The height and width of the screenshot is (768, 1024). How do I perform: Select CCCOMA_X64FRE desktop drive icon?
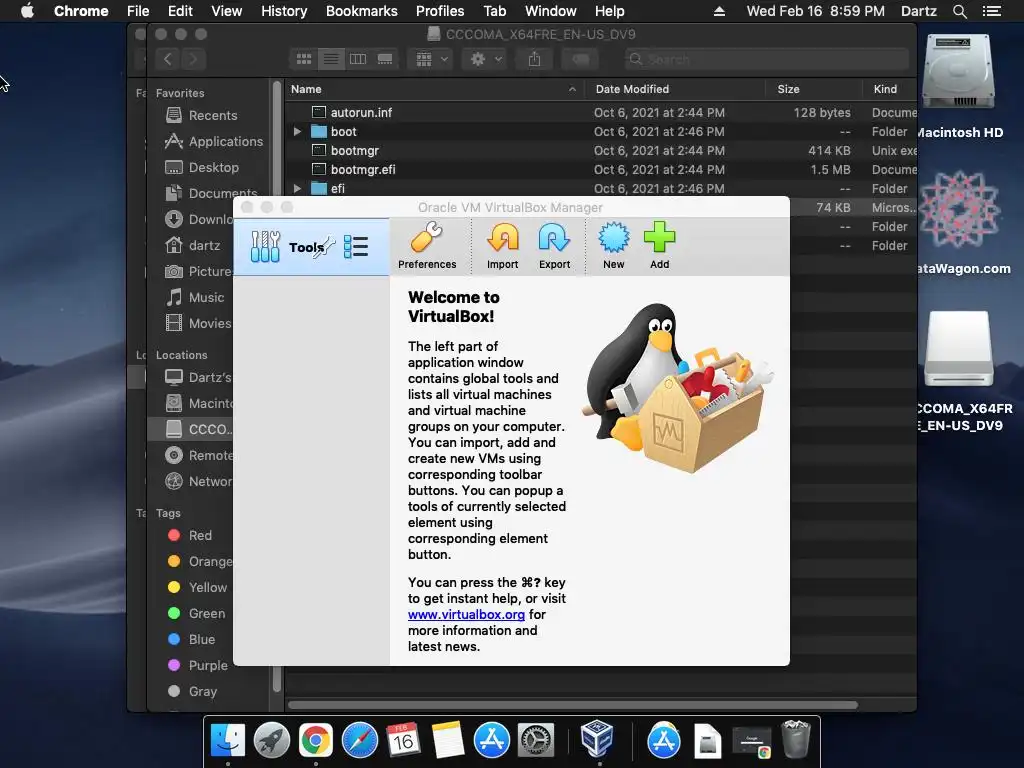[959, 349]
